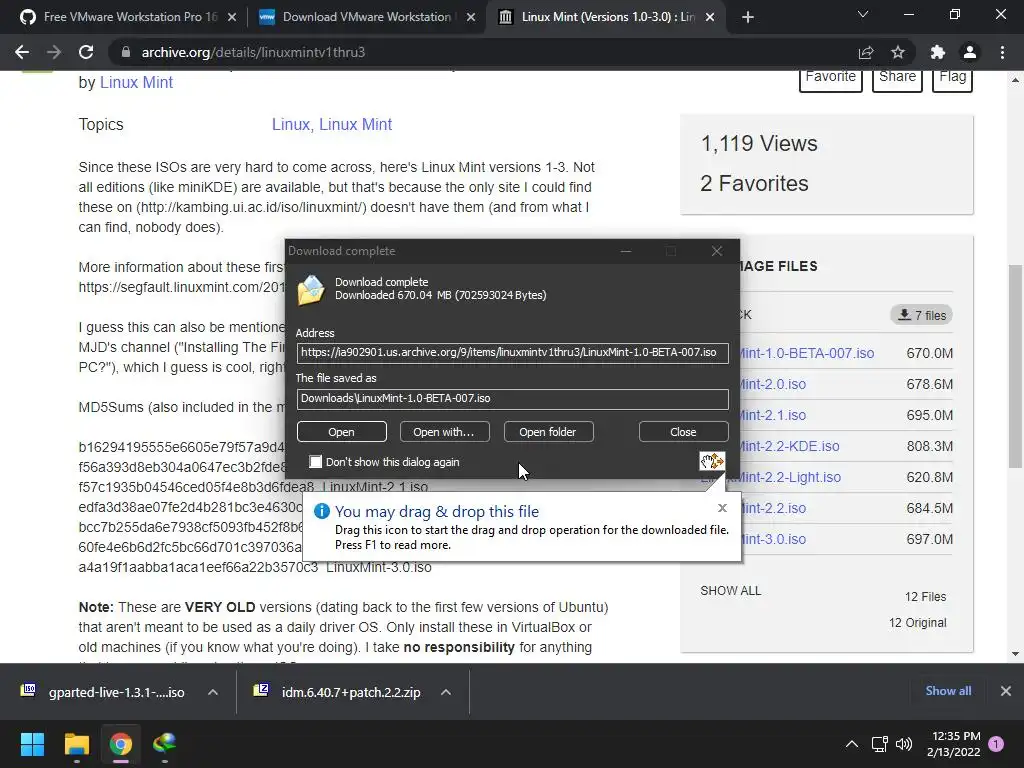Download the Mint-2.2.iso link
The image size is (1024, 768).
773,508
